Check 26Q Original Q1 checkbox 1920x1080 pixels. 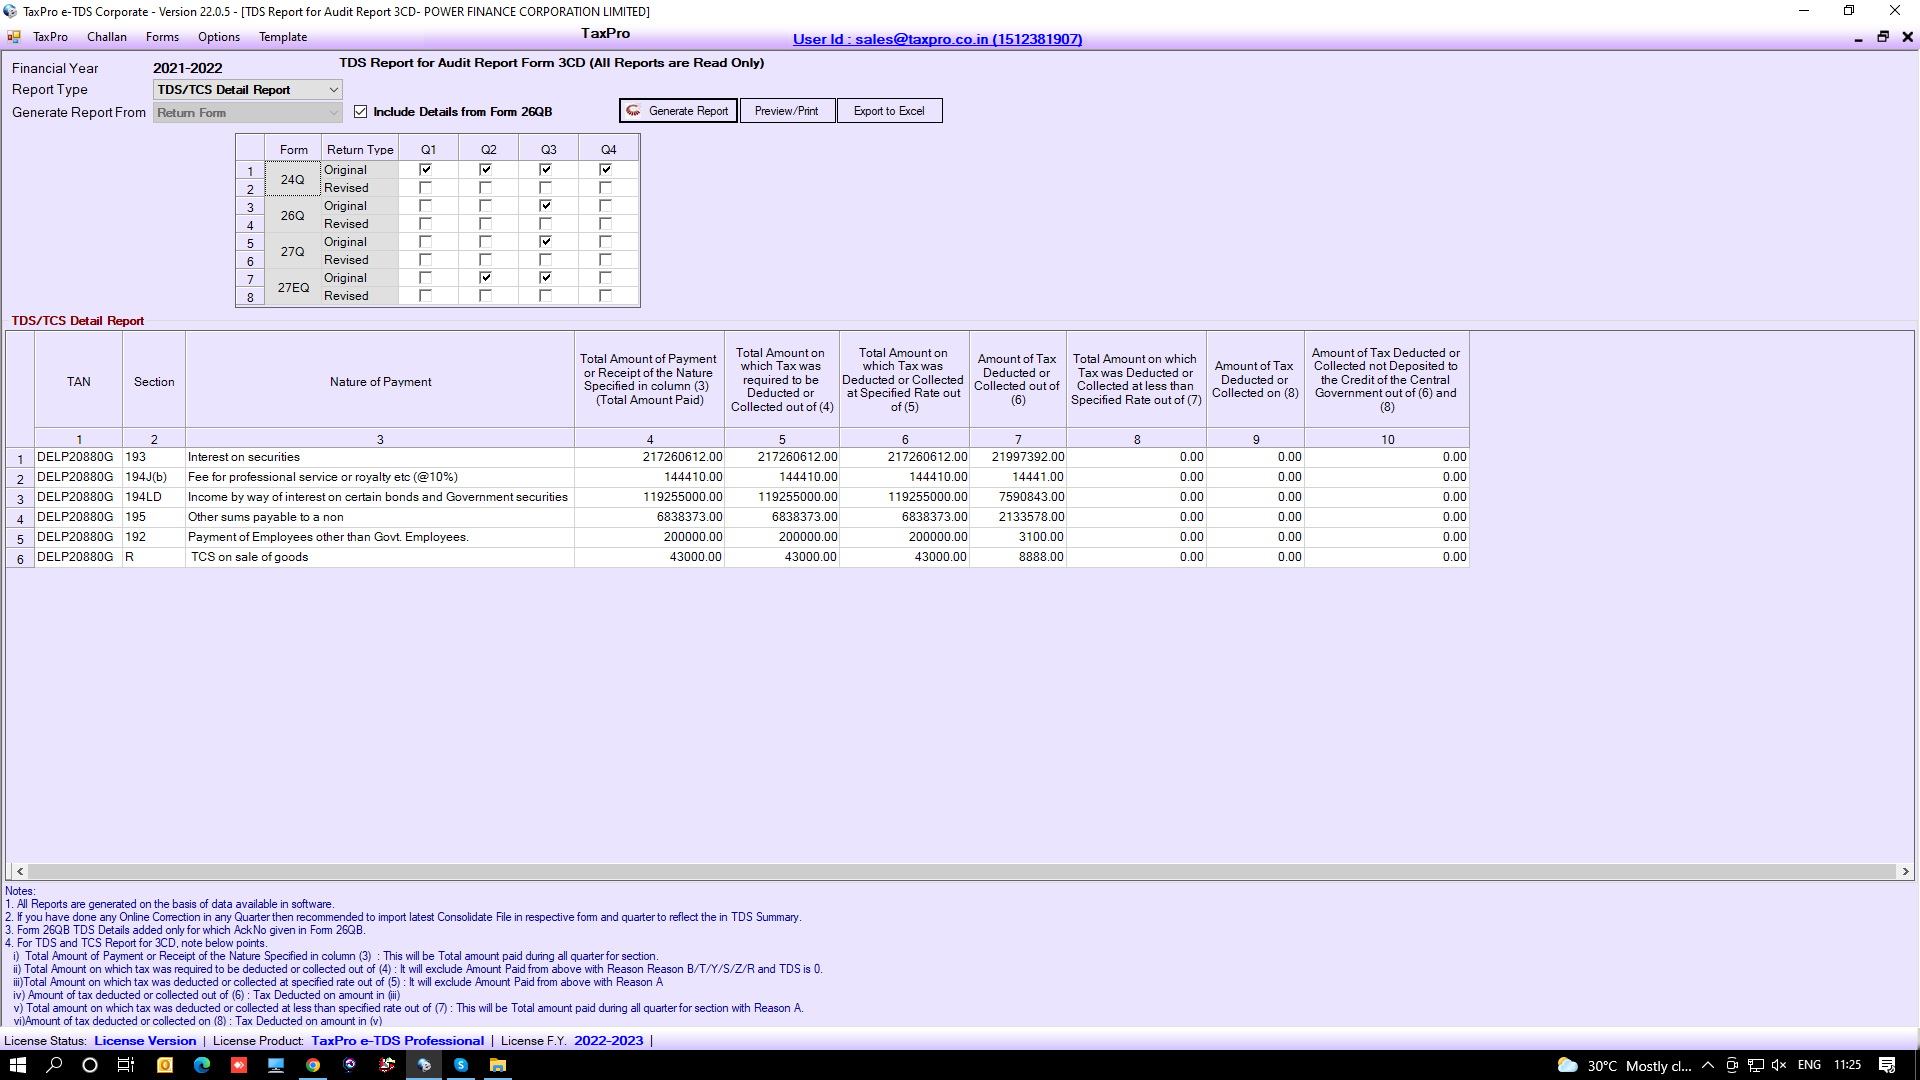[426, 206]
